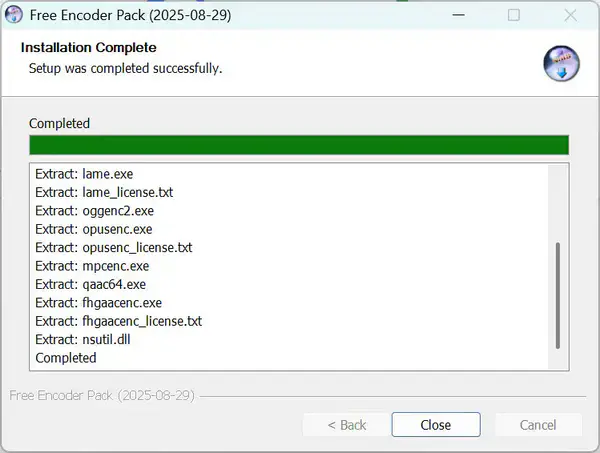Image resolution: width=600 pixels, height=453 pixels.
Task: Select the 'Extract: lame_license.txt' log entry
Action: [x=104, y=192]
